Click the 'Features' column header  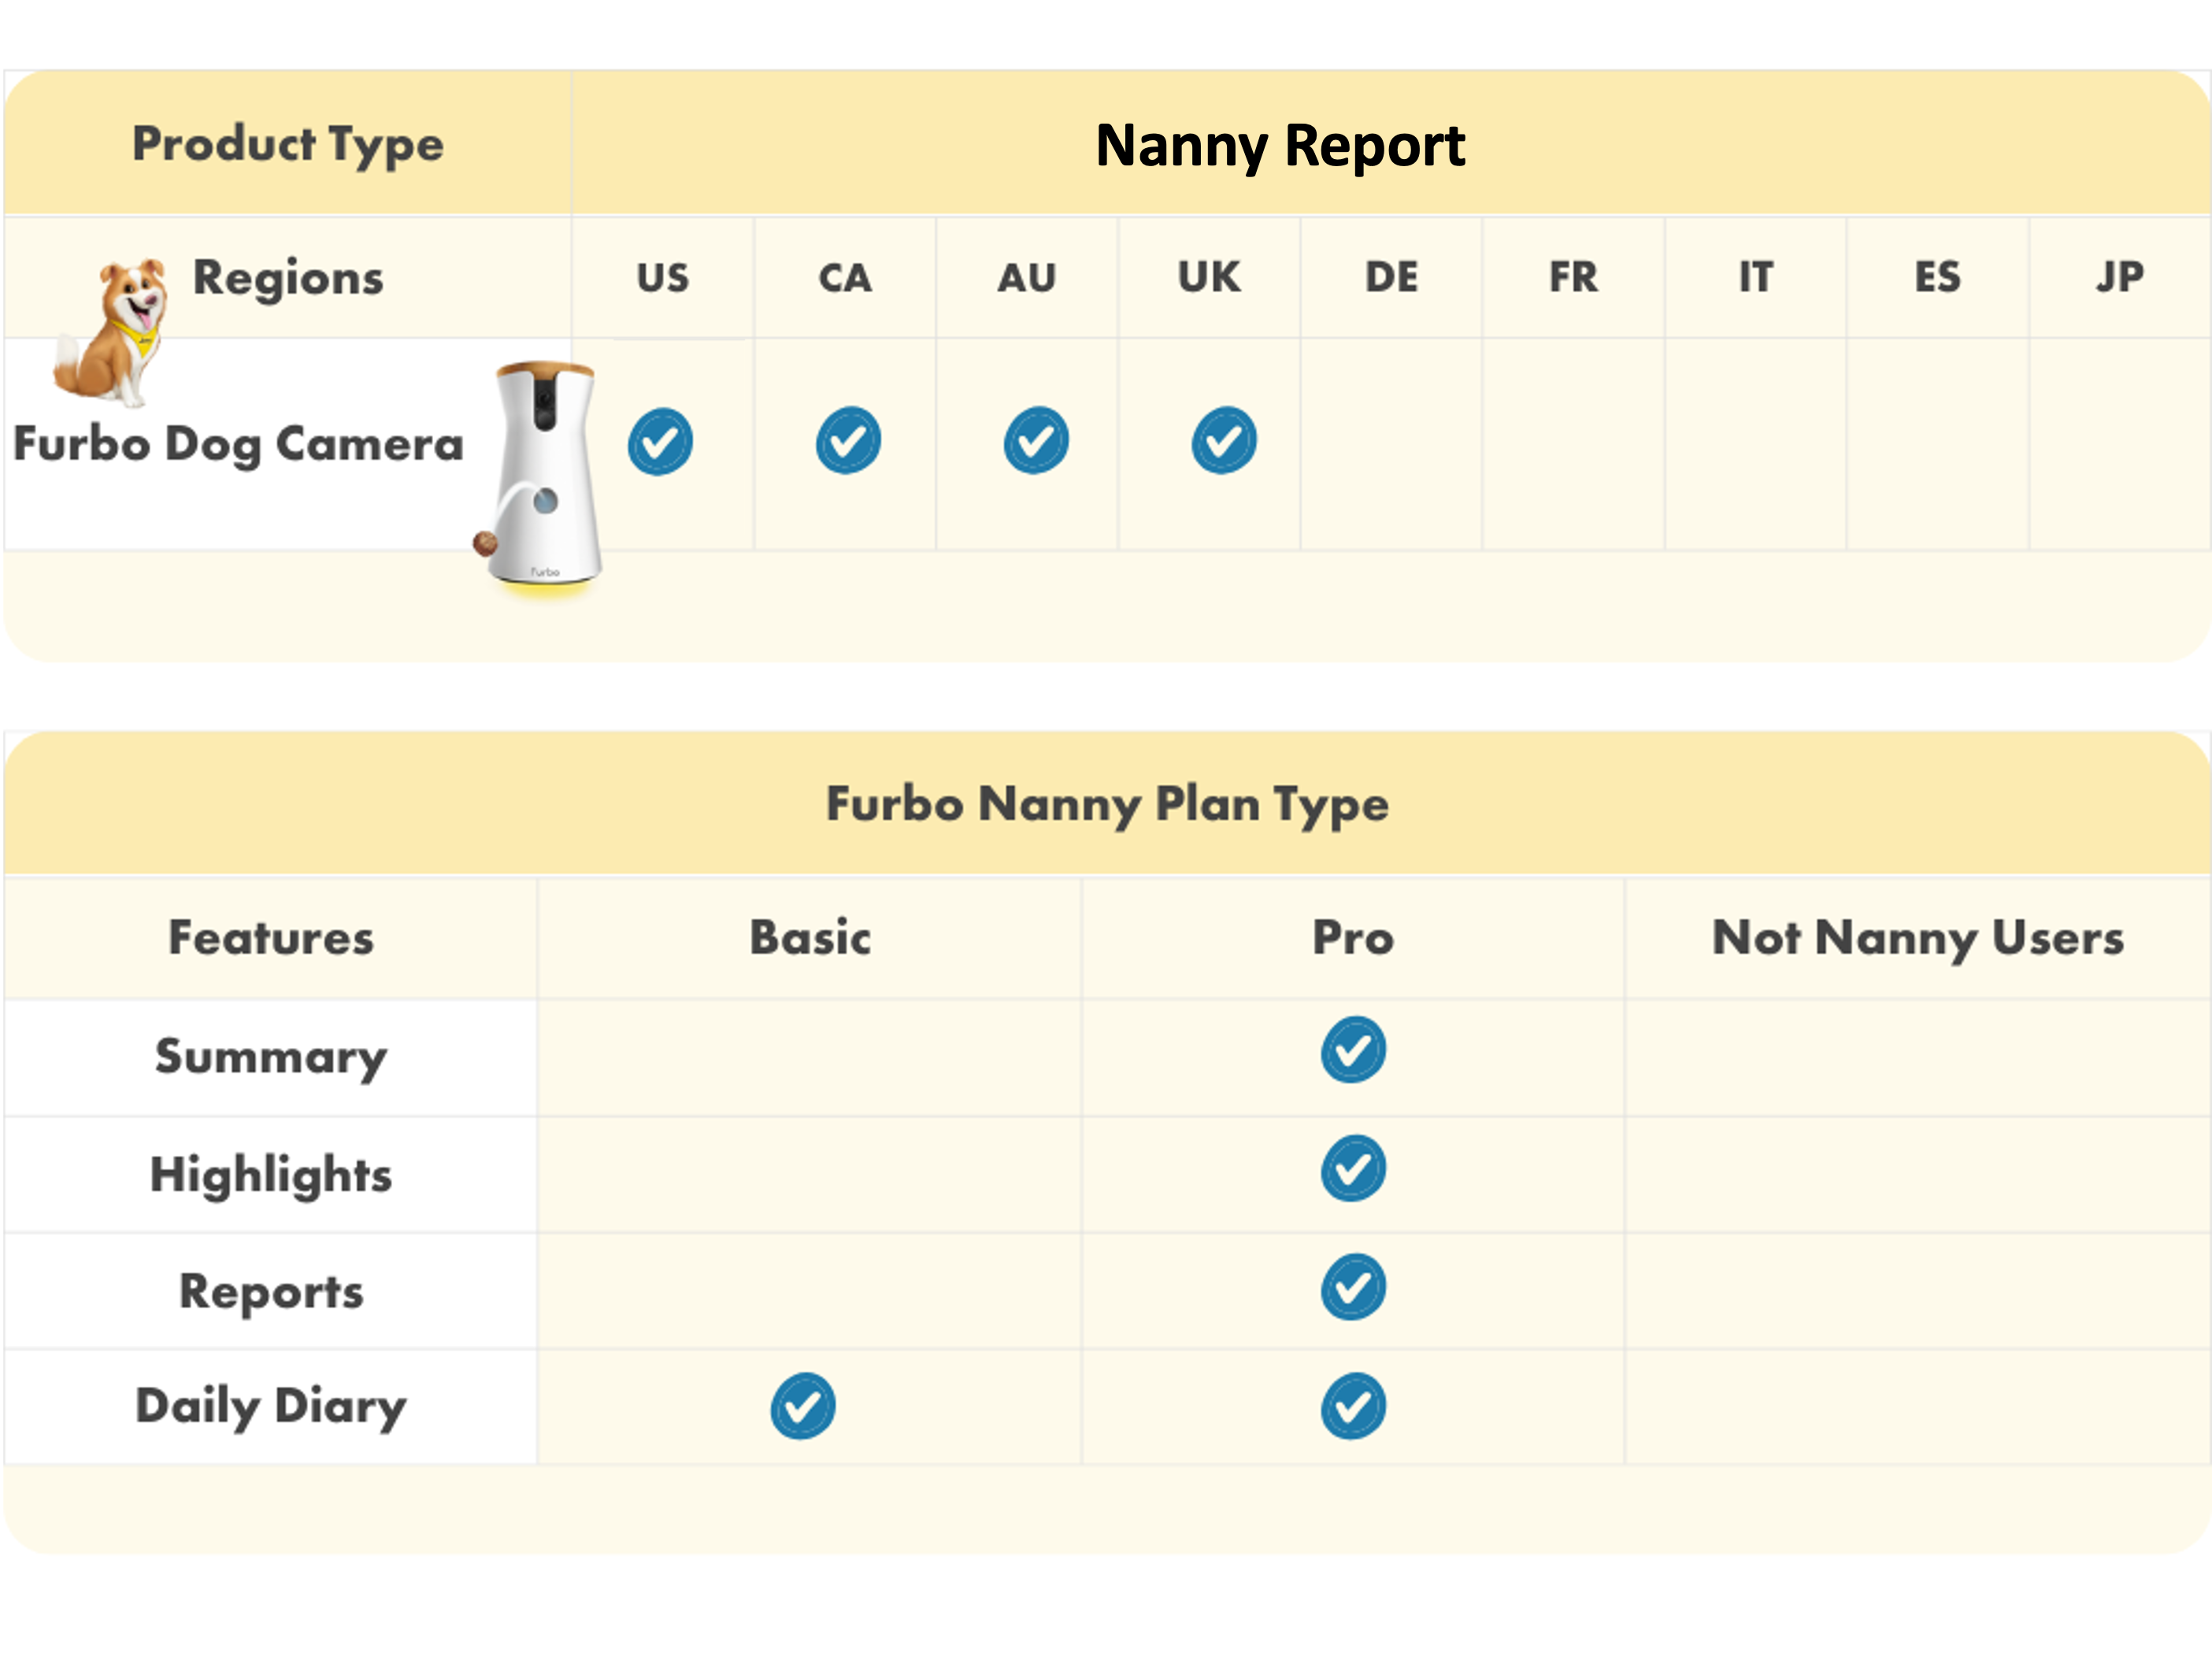(271, 938)
